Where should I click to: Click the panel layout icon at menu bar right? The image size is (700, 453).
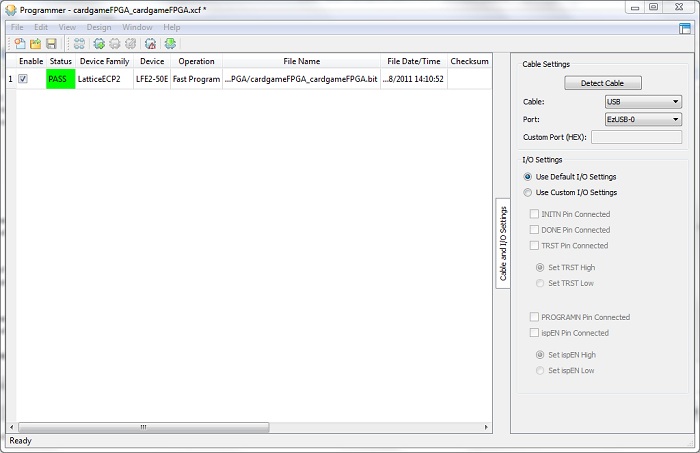point(686,27)
